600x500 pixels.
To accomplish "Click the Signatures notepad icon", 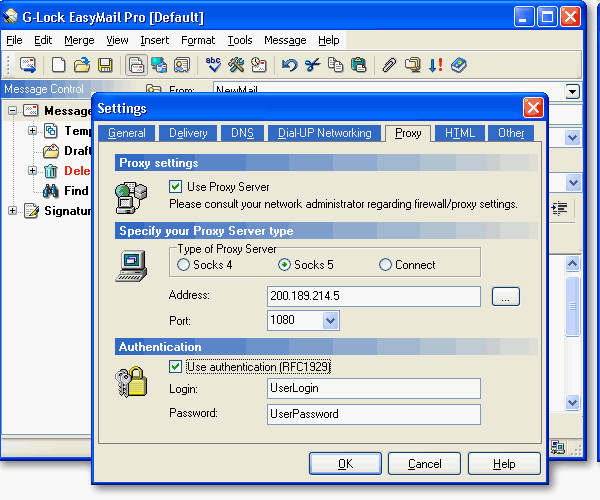I will click(31, 210).
